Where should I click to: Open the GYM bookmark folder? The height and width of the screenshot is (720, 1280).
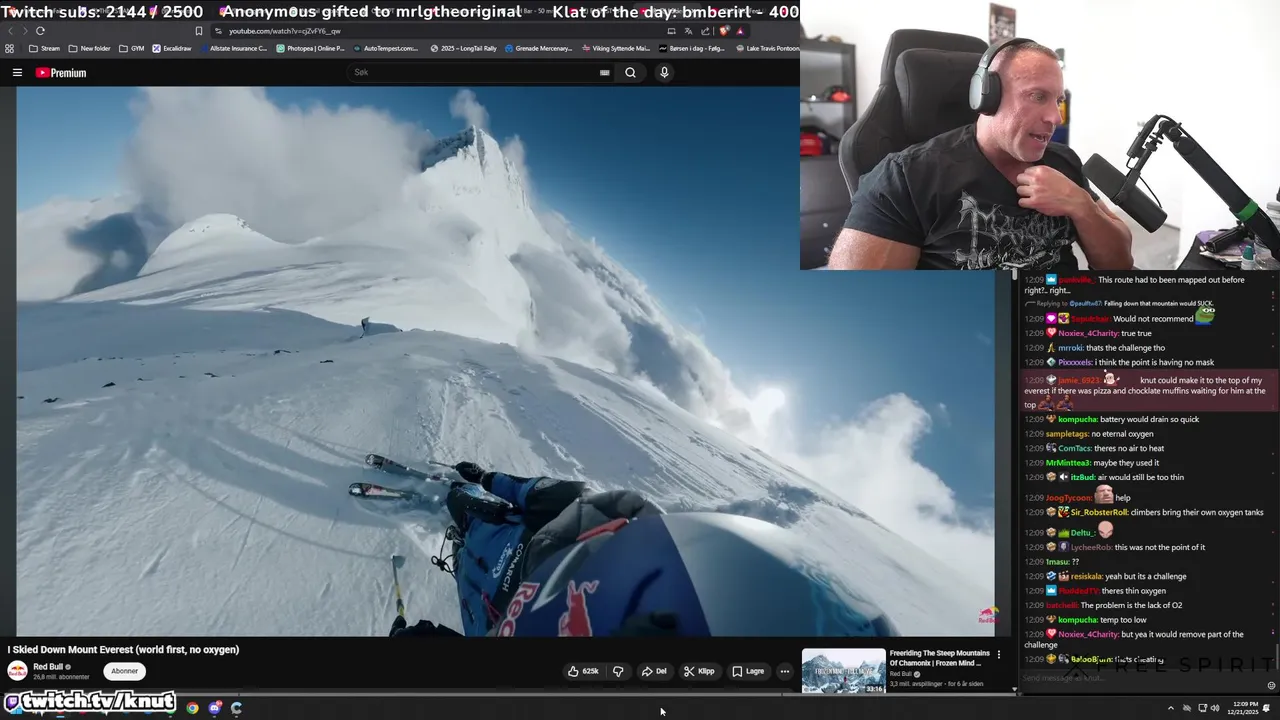[131, 48]
